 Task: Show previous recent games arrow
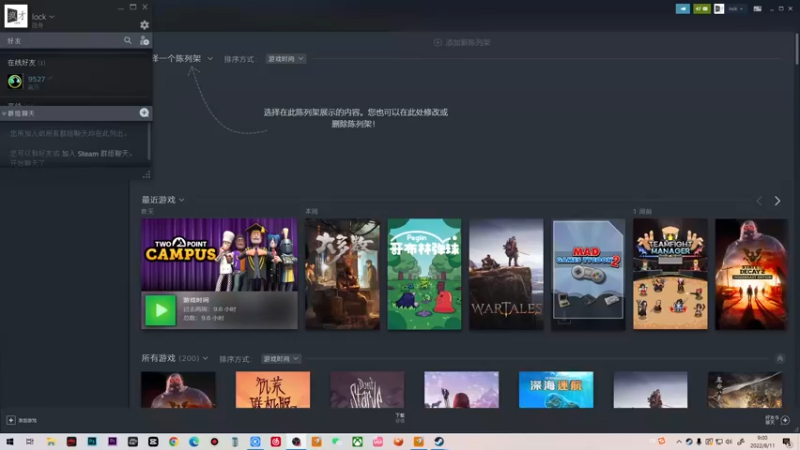759,201
